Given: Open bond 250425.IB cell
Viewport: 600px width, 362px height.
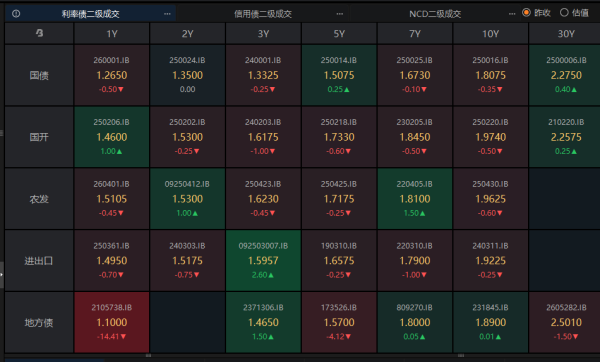Looking at the screenshot, I should tap(339, 199).
